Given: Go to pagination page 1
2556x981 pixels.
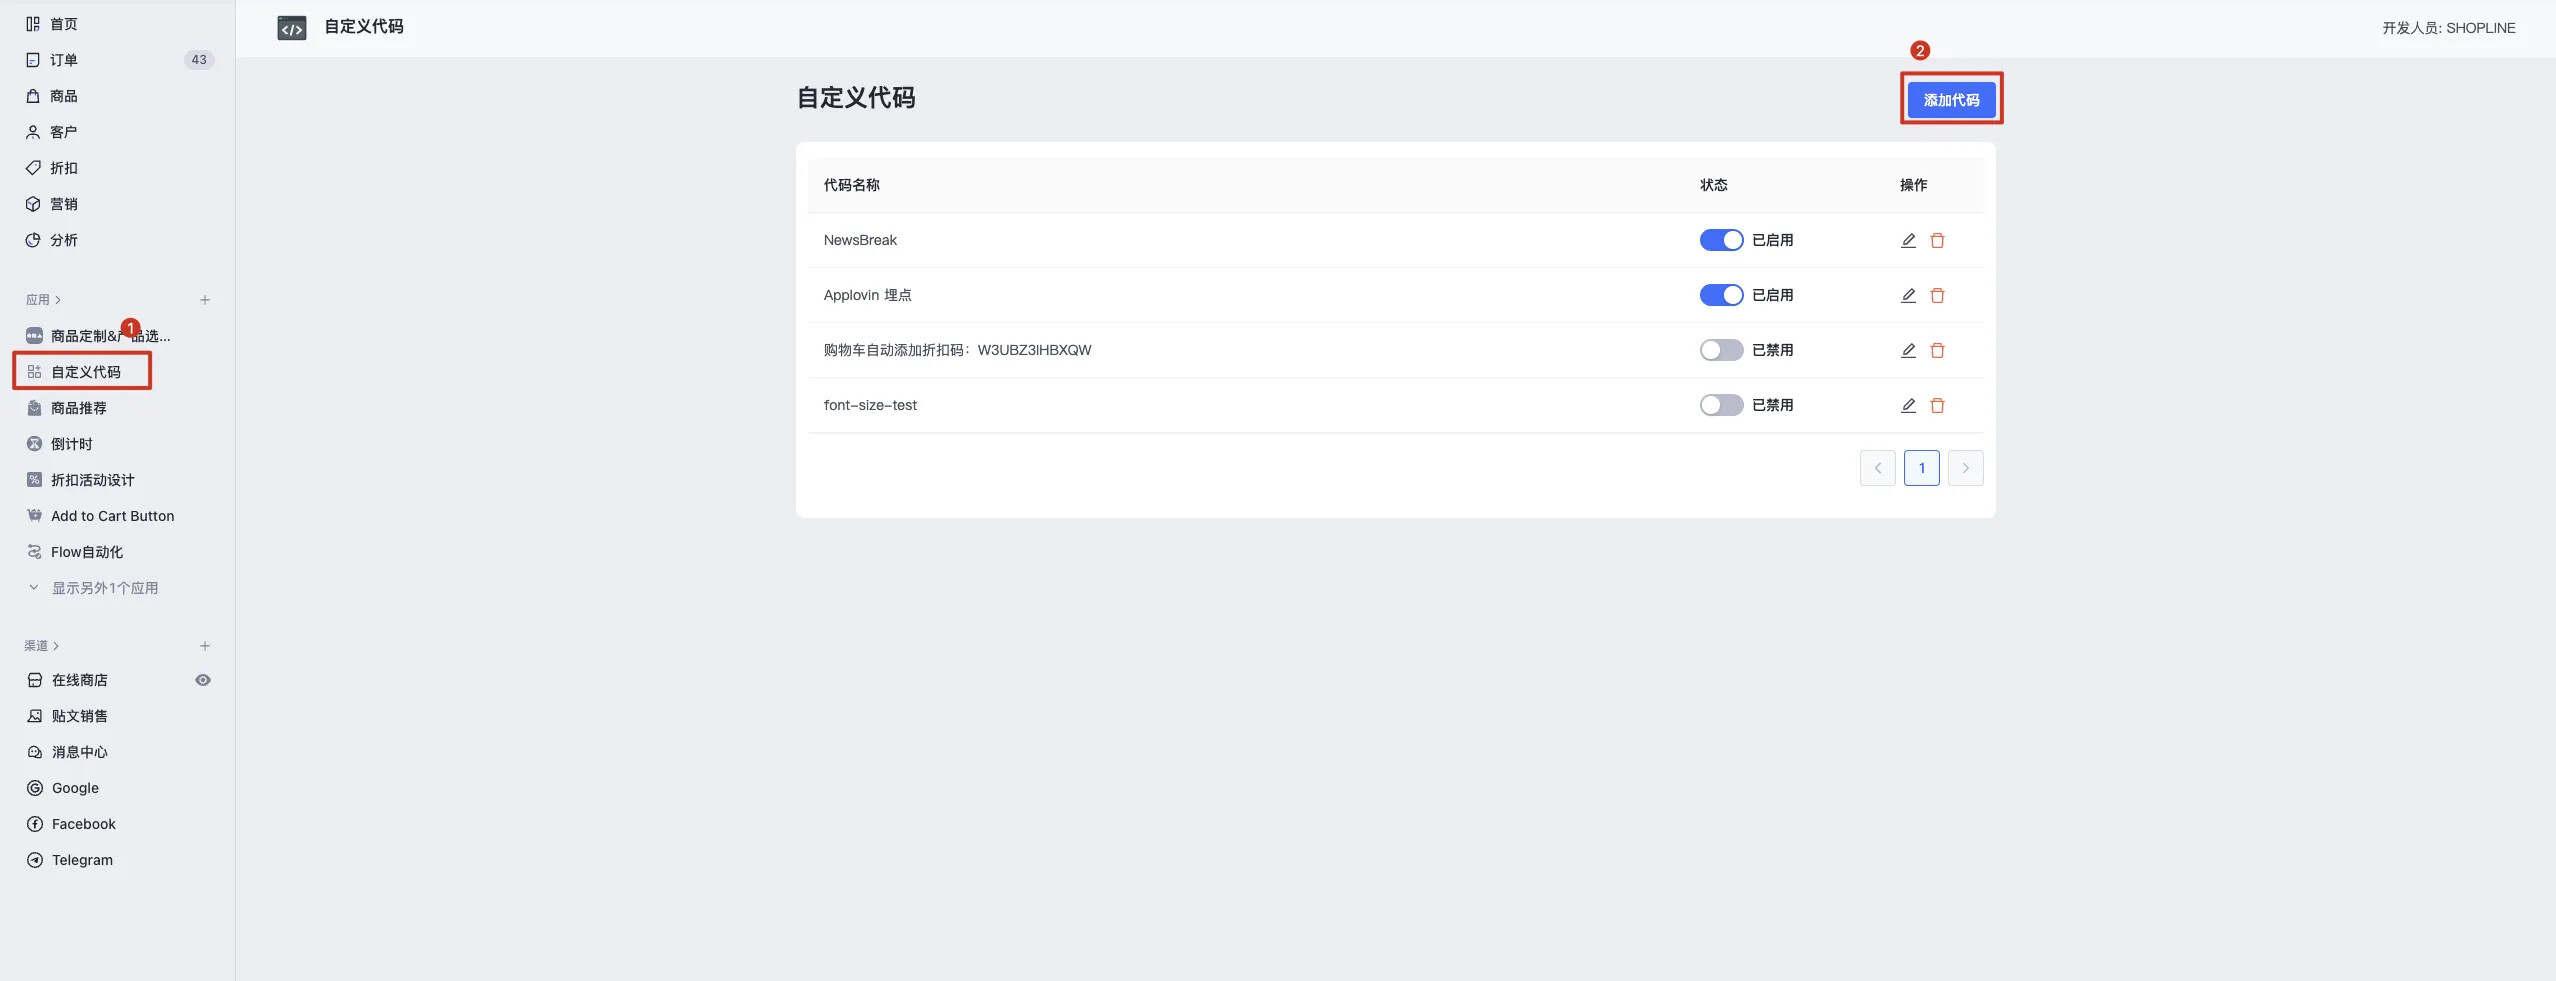Looking at the screenshot, I should [x=1921, y=468].
